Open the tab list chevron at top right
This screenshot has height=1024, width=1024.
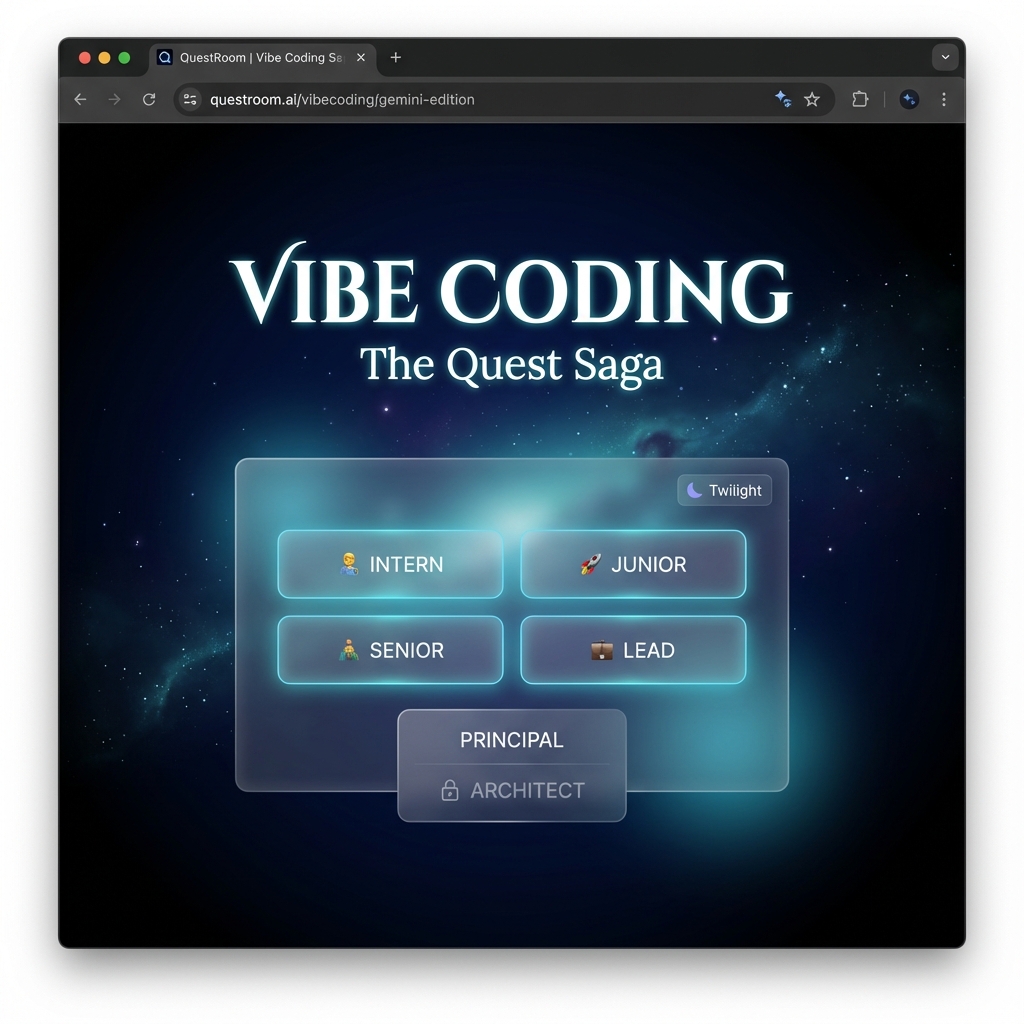pos(945,57)
